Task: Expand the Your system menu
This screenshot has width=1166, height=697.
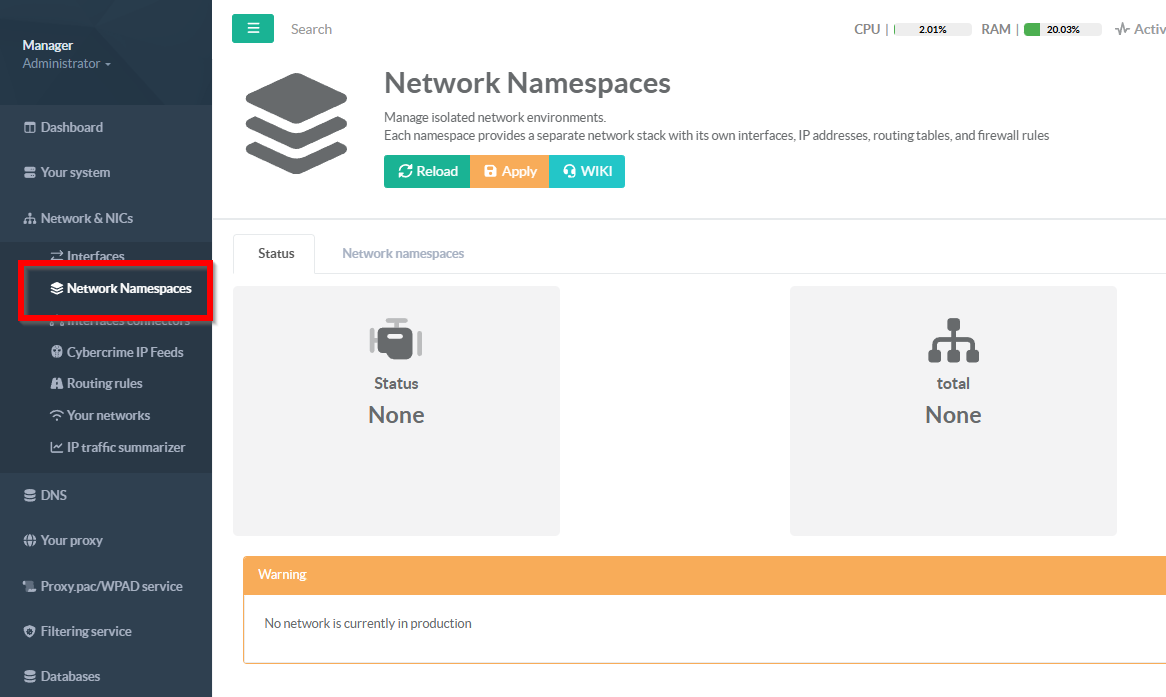Action: pos(75,172)
